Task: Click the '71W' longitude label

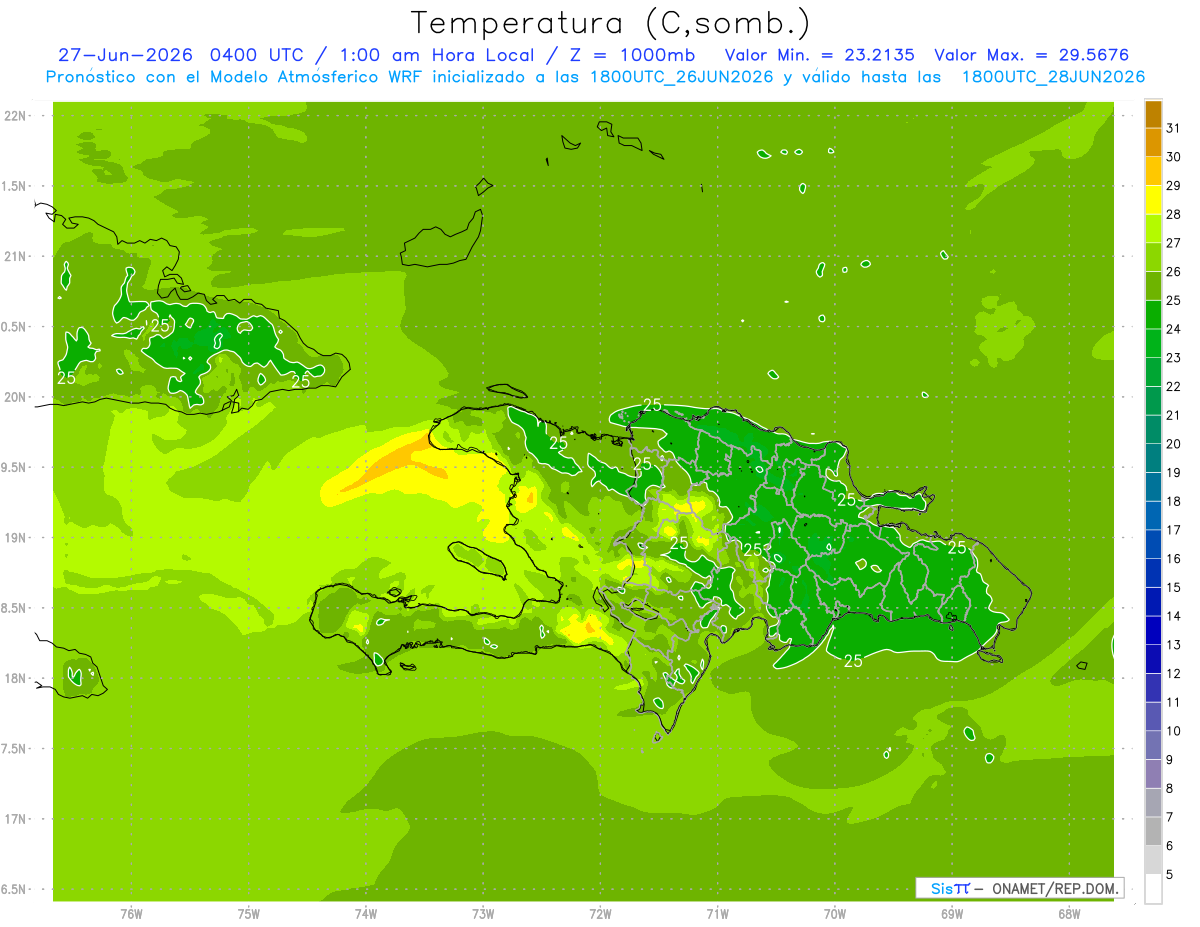Action: pyautogui.click(x=717, y=914)
